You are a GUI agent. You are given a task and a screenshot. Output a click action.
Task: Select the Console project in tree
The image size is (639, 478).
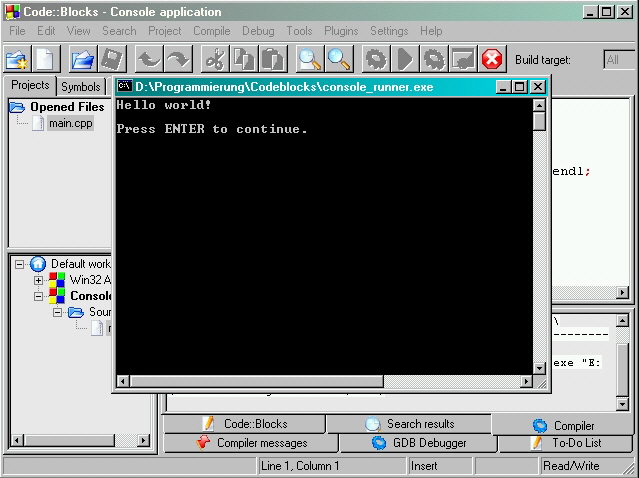point(90,295)
